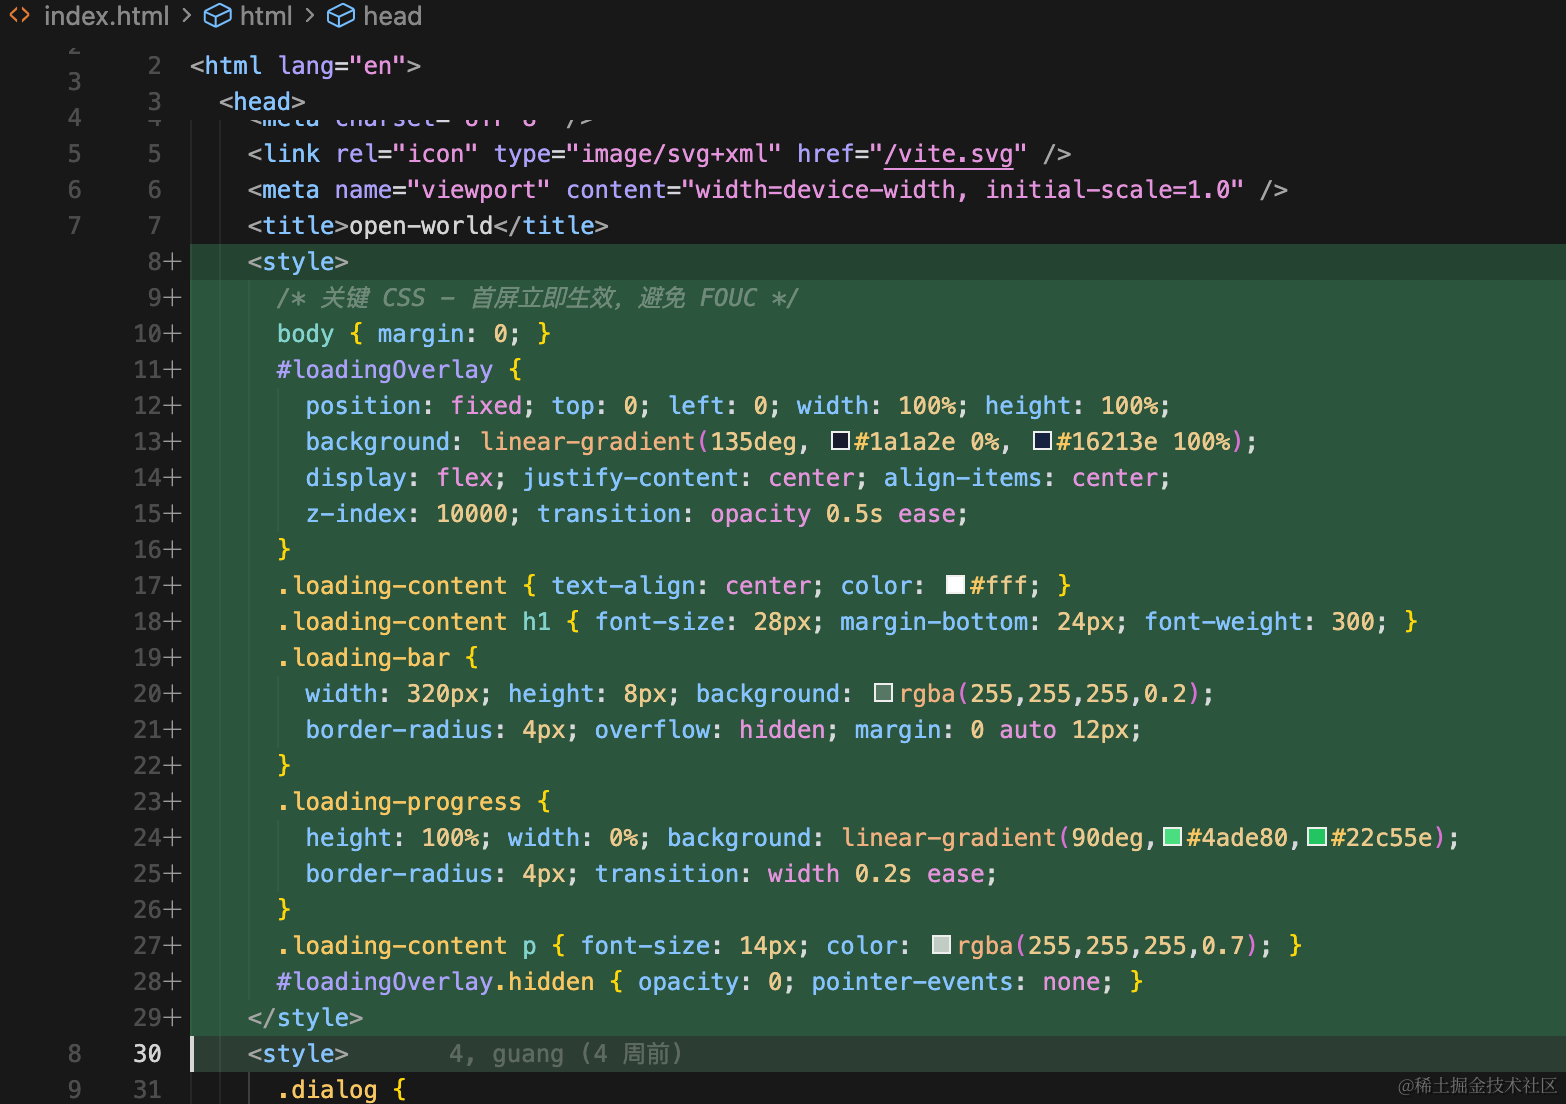The image size is (1566, 1104).
Task: Click the closing '</style>' tag on line 29
Action: pos(305,1018)
